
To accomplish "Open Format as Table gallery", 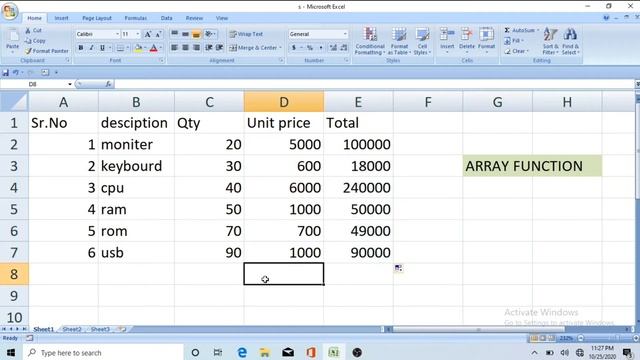I will pos(399,41).
